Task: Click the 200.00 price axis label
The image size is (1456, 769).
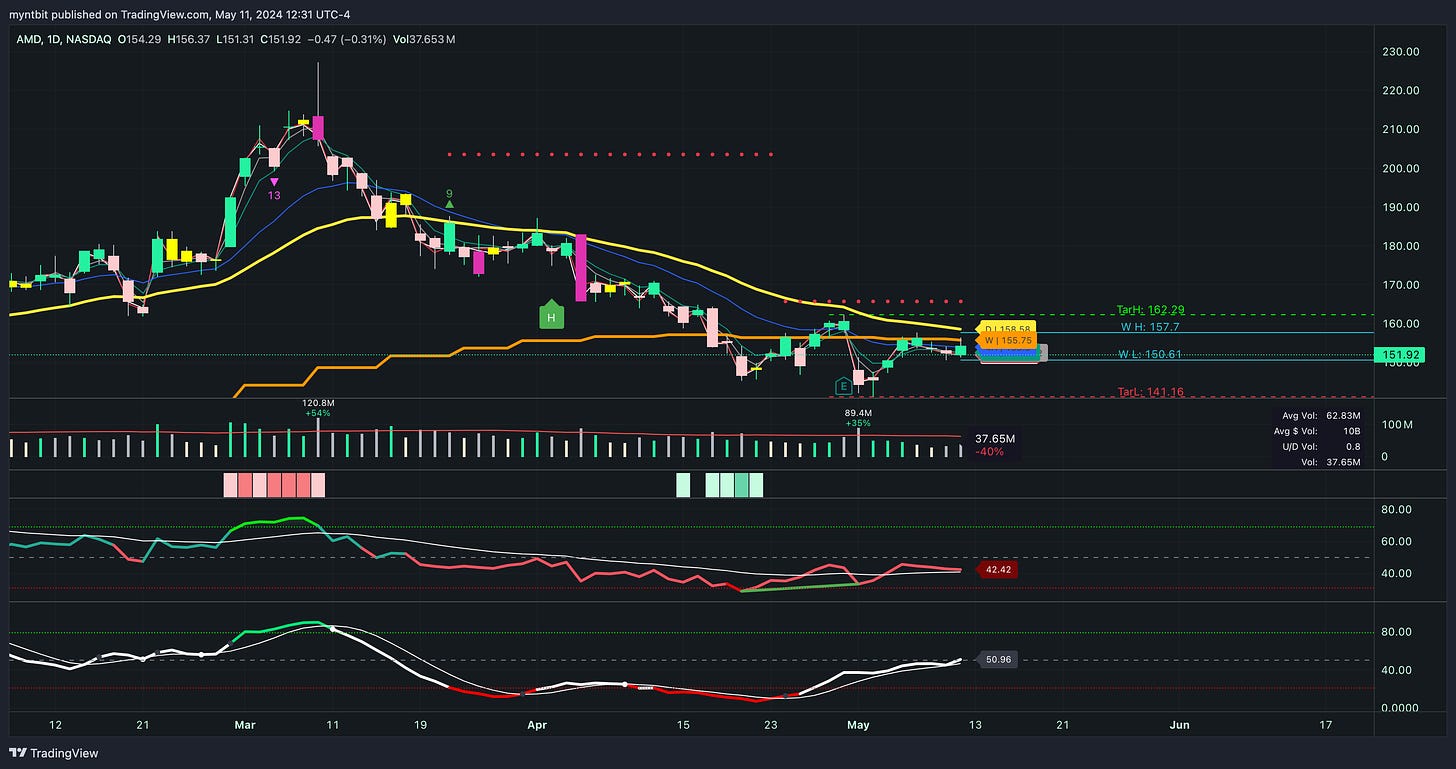Action: [1399, 168]
